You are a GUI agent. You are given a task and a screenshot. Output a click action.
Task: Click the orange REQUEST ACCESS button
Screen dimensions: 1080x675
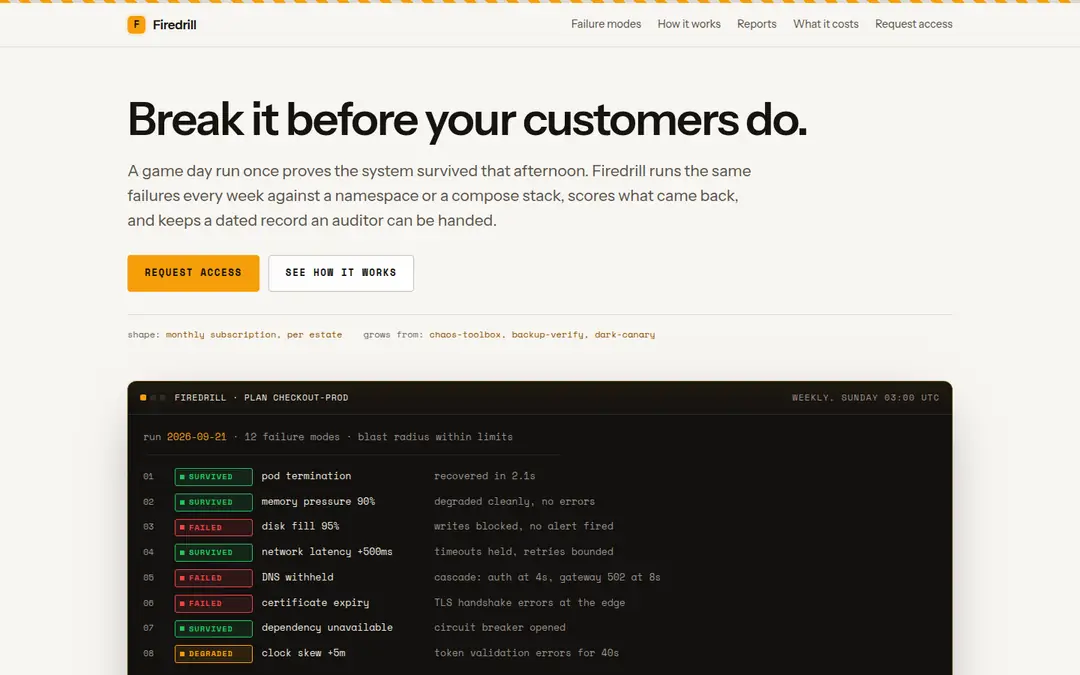tap(194, 273)
